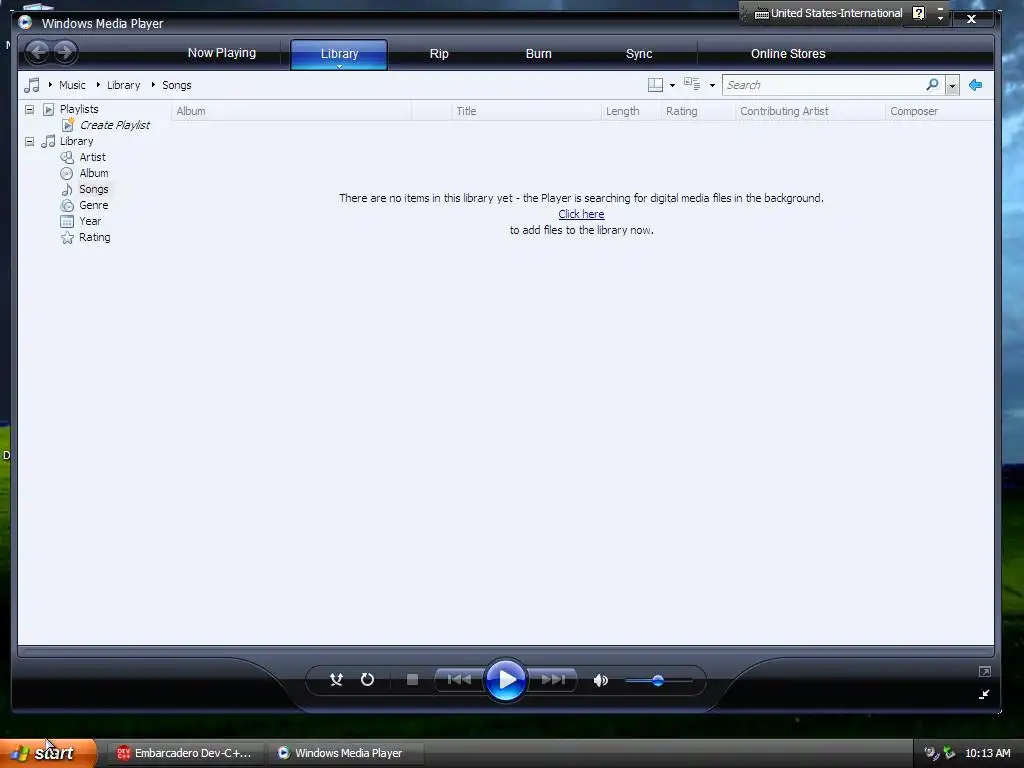The height and width of the screenshot is (768, 1024).
Task: Switch to full screen view icon
Action: 985,671
